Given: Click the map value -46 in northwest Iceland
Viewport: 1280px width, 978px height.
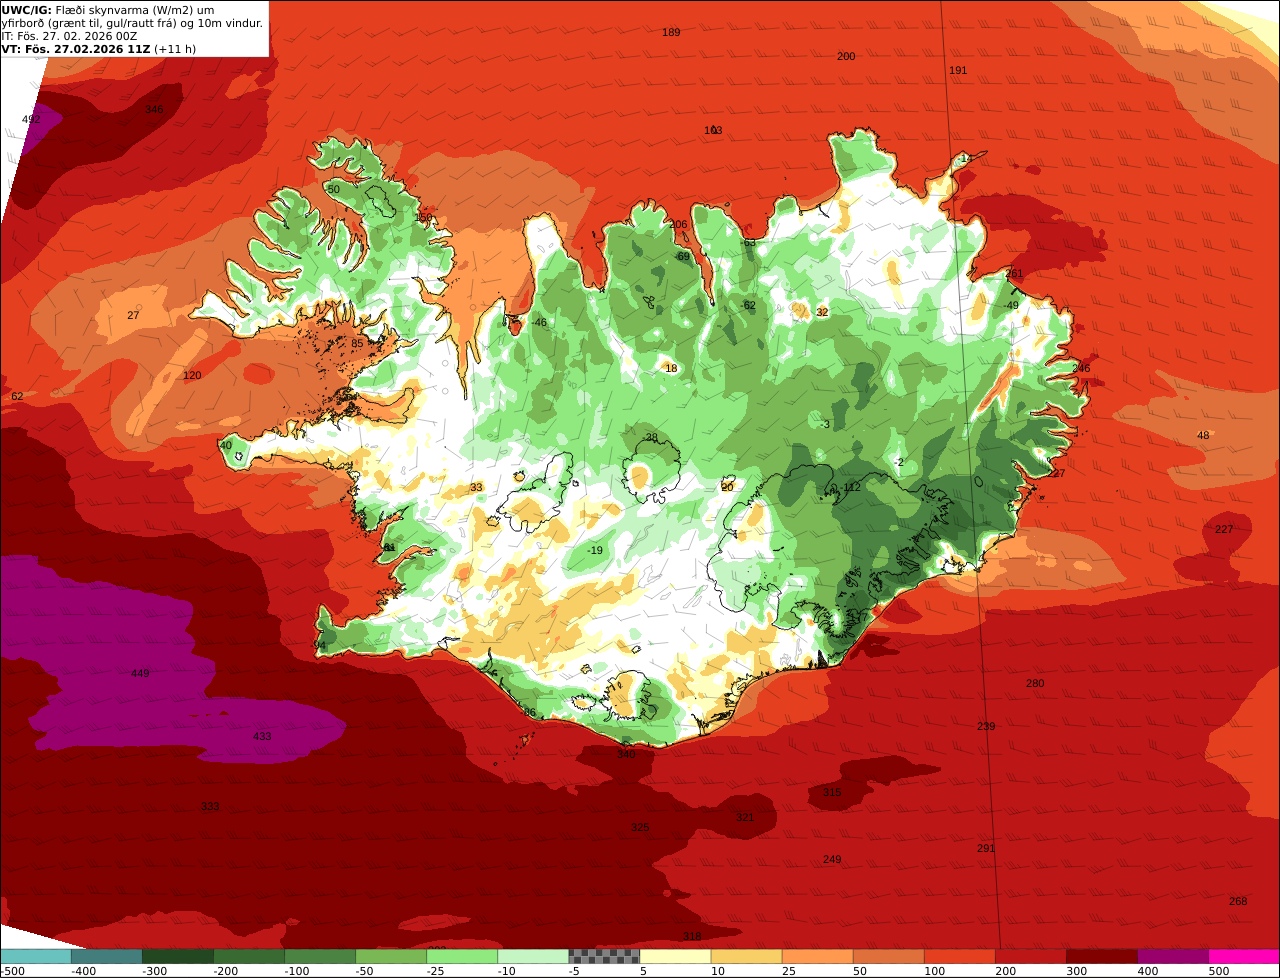Looking at the screenshot, I should (539, 322).
